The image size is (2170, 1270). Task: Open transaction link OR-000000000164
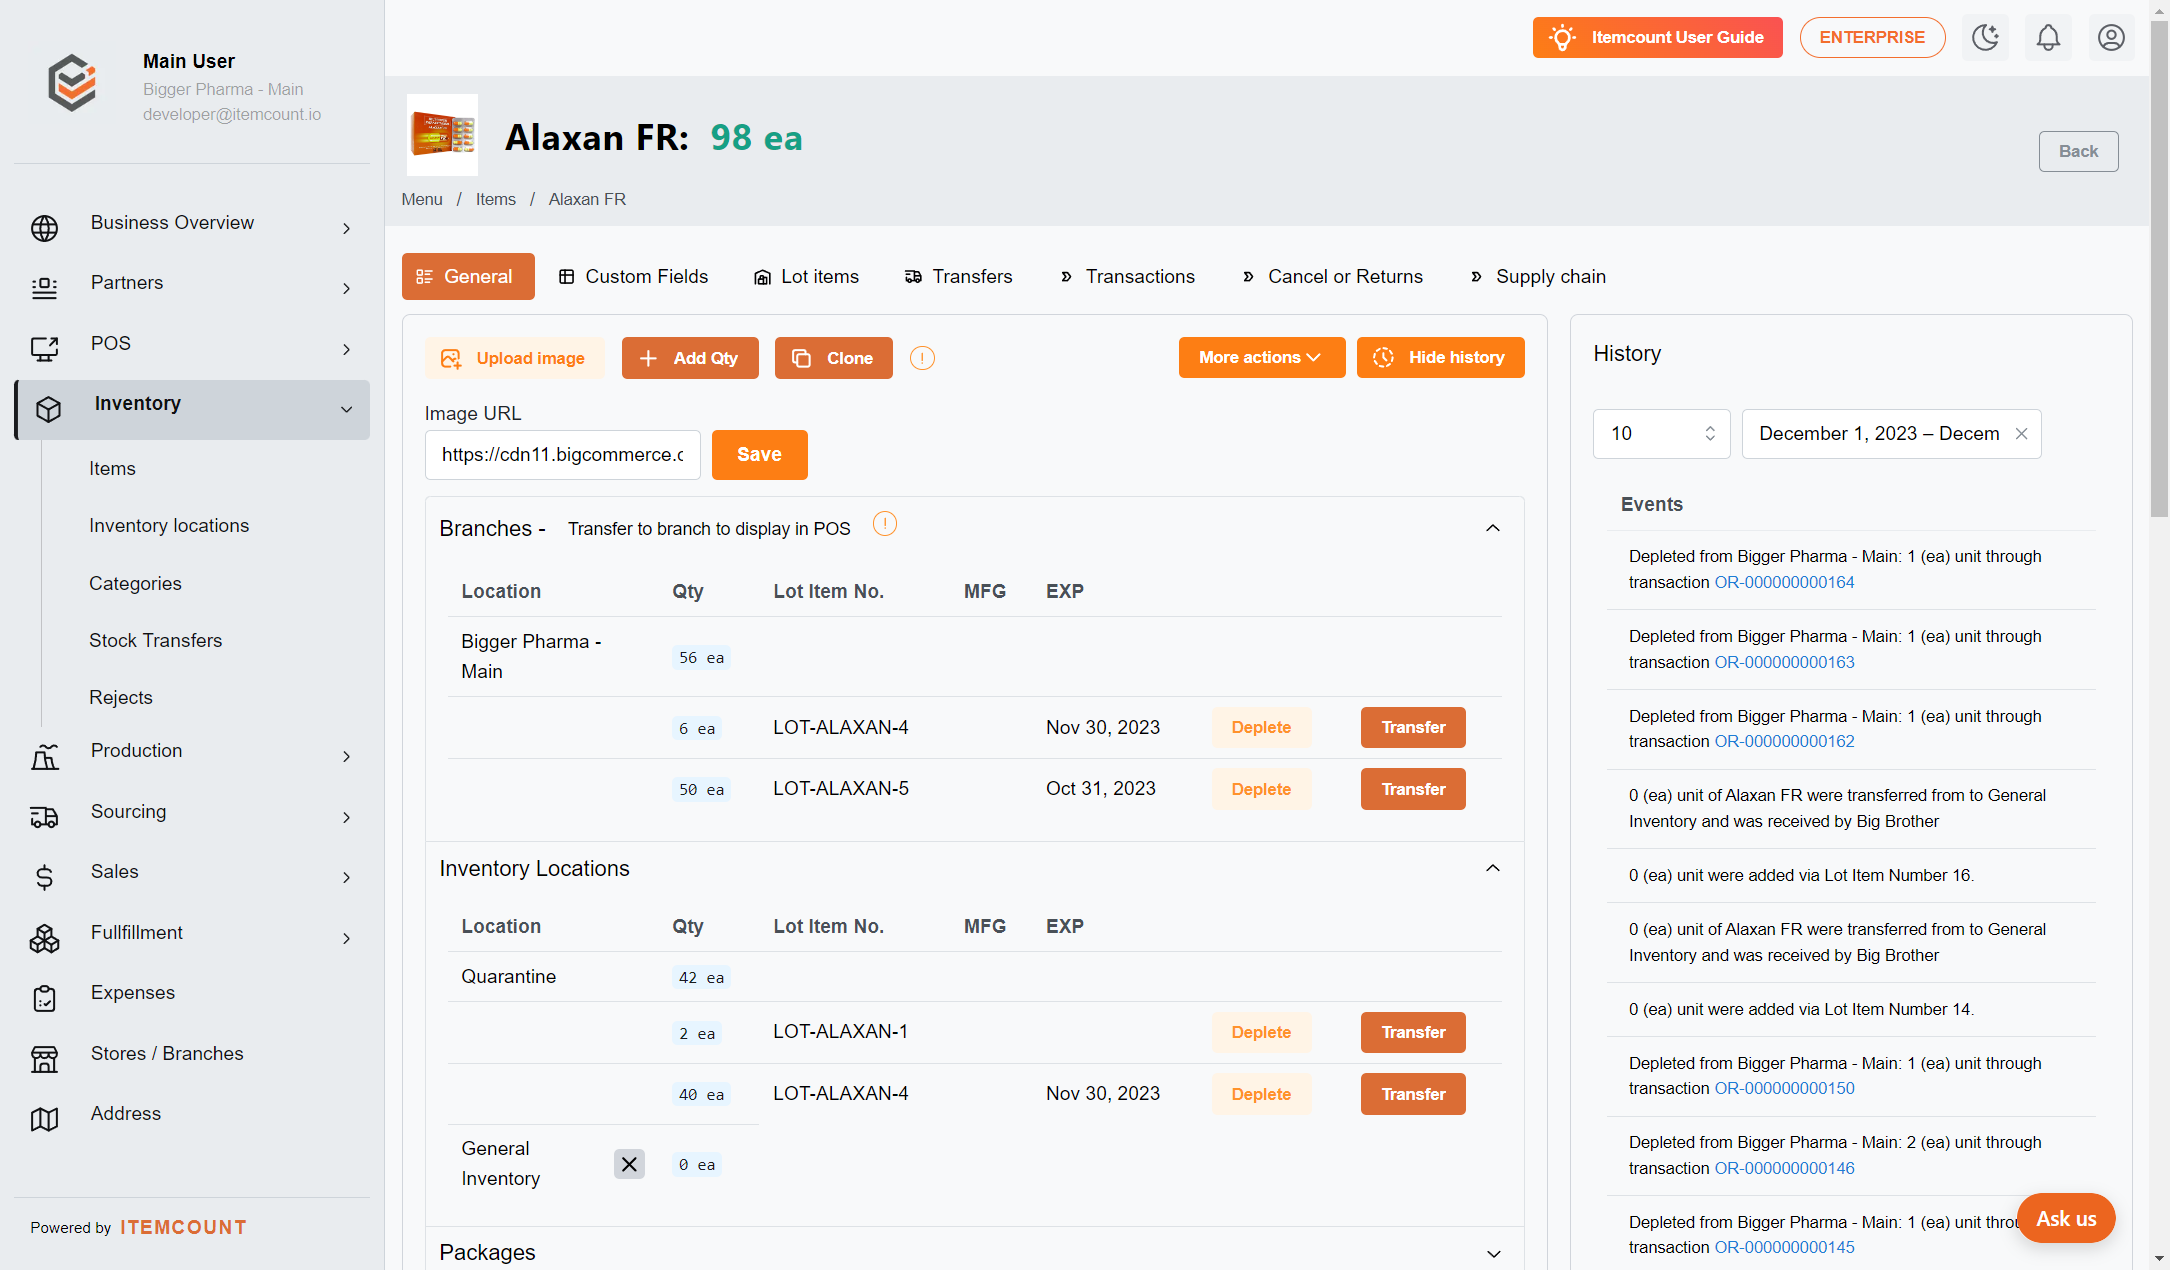tap(1784, 583)
